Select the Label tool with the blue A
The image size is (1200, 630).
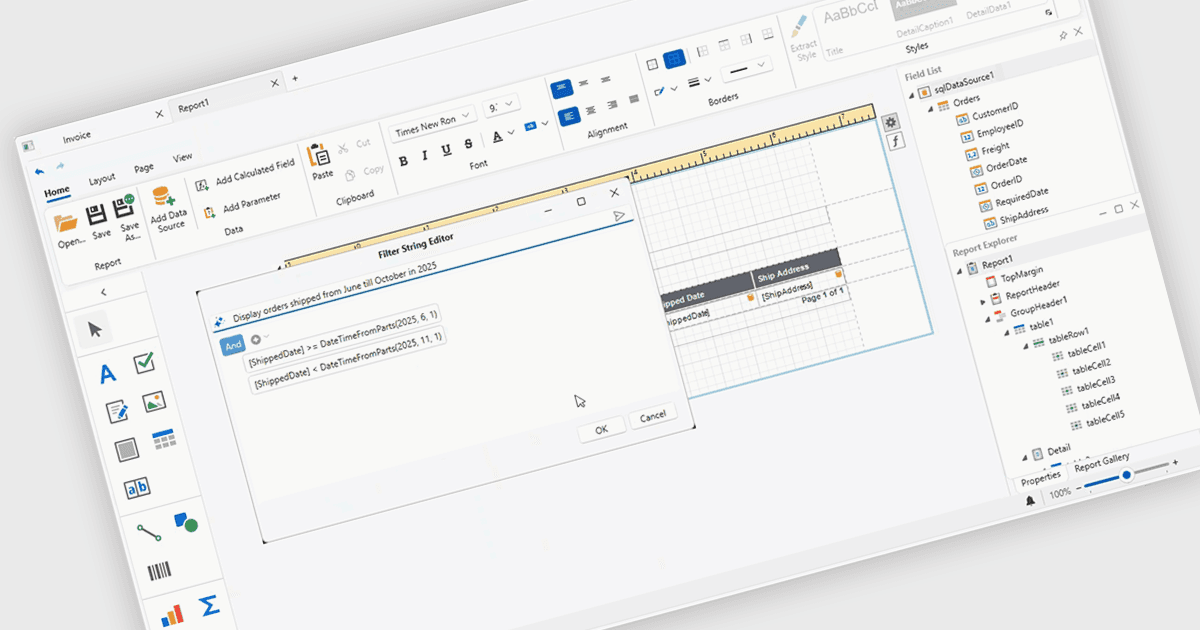(108, 374)
